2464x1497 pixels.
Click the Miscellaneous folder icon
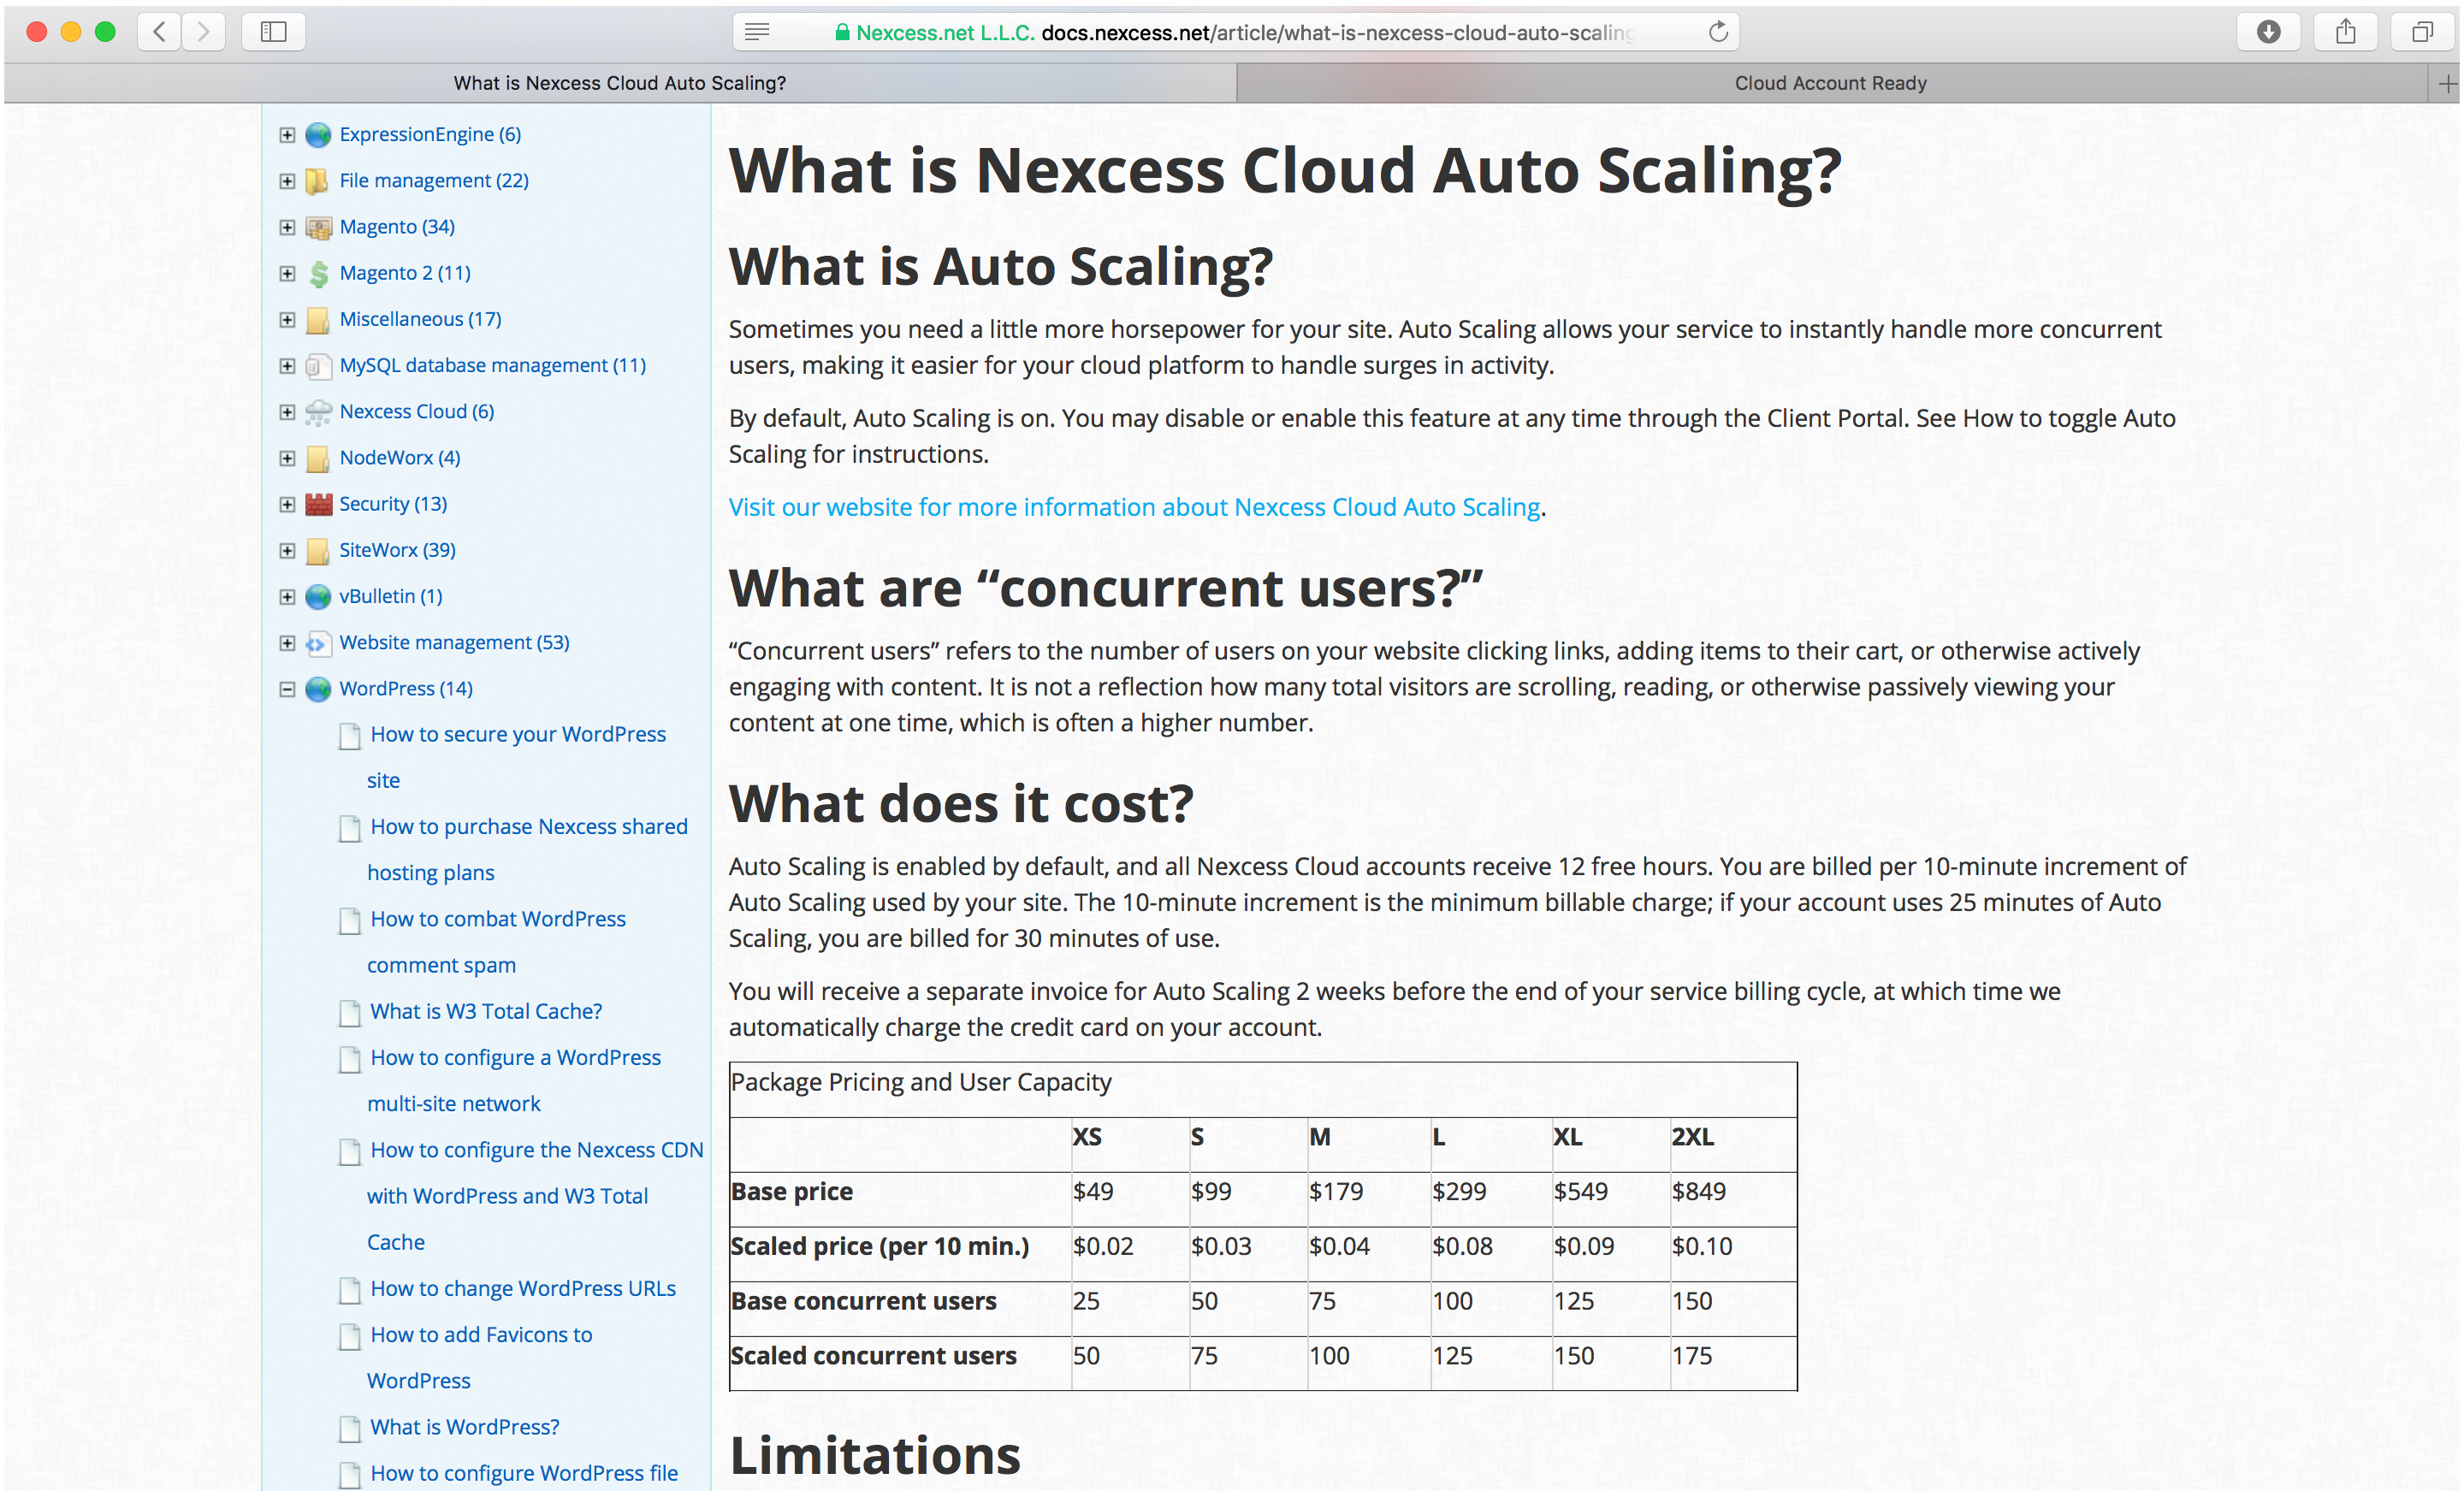318,319
